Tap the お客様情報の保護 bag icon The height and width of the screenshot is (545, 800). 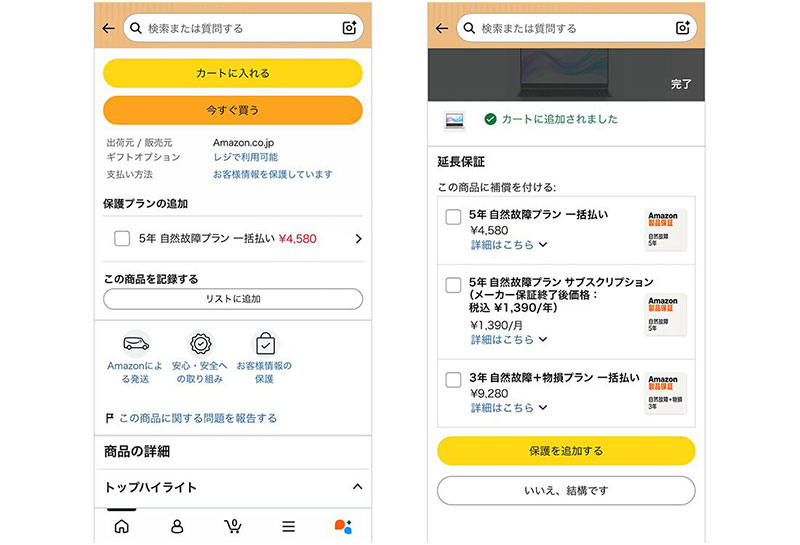coord(265,344)
